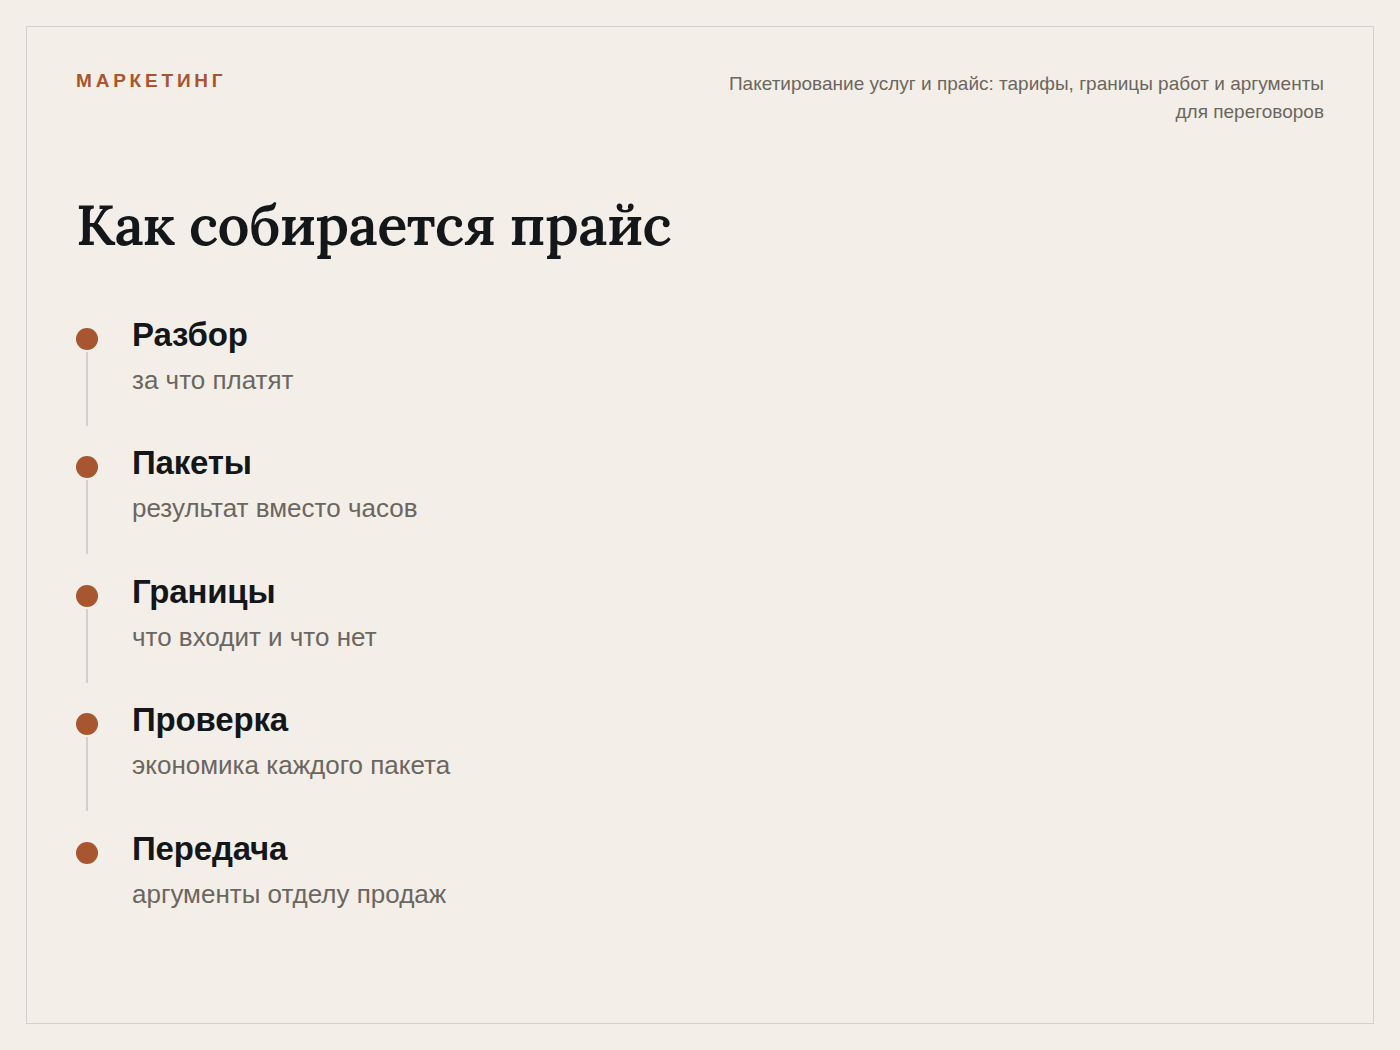This screenshot has width=1400, height=1050.
Task: Click the text экономика каждого пакета
Action: 291,766
